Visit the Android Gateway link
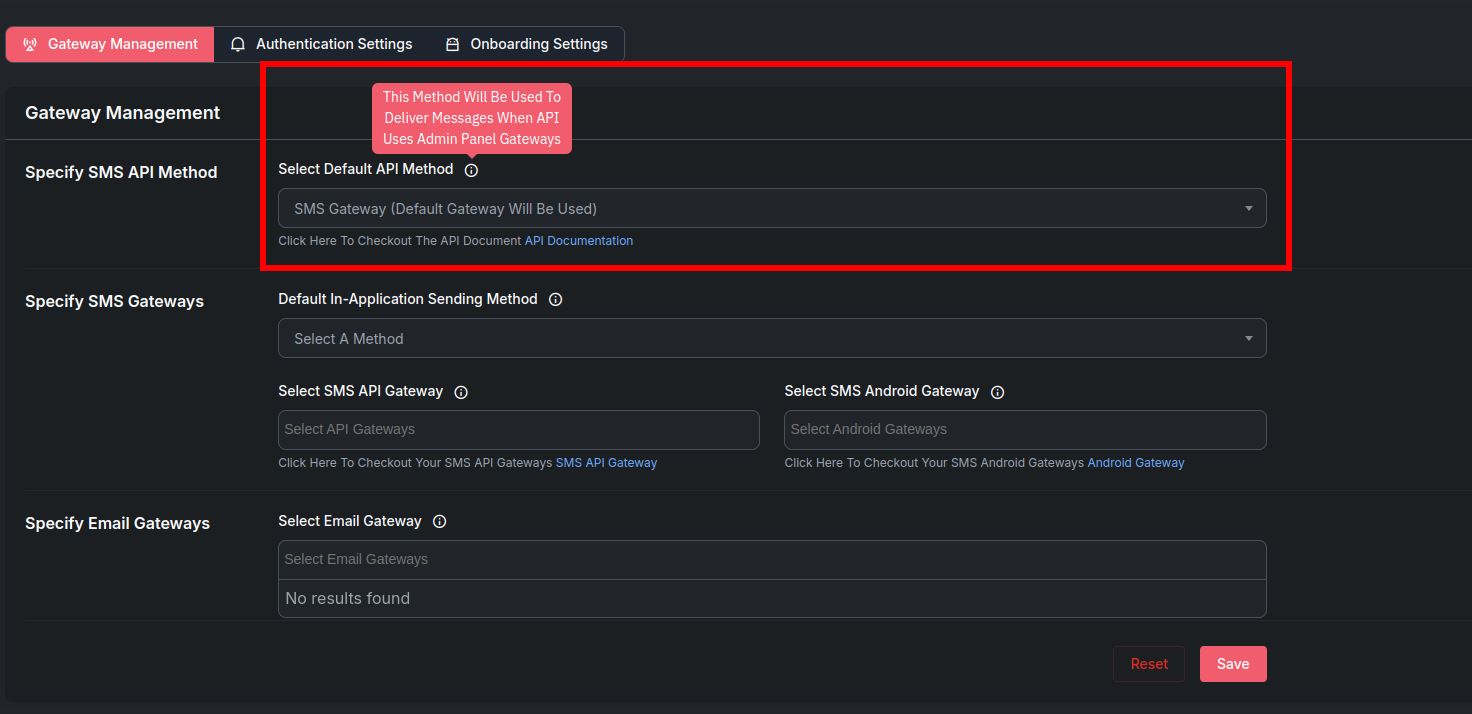This screenshot has width=1472, height=714. tap(1136, 463)
